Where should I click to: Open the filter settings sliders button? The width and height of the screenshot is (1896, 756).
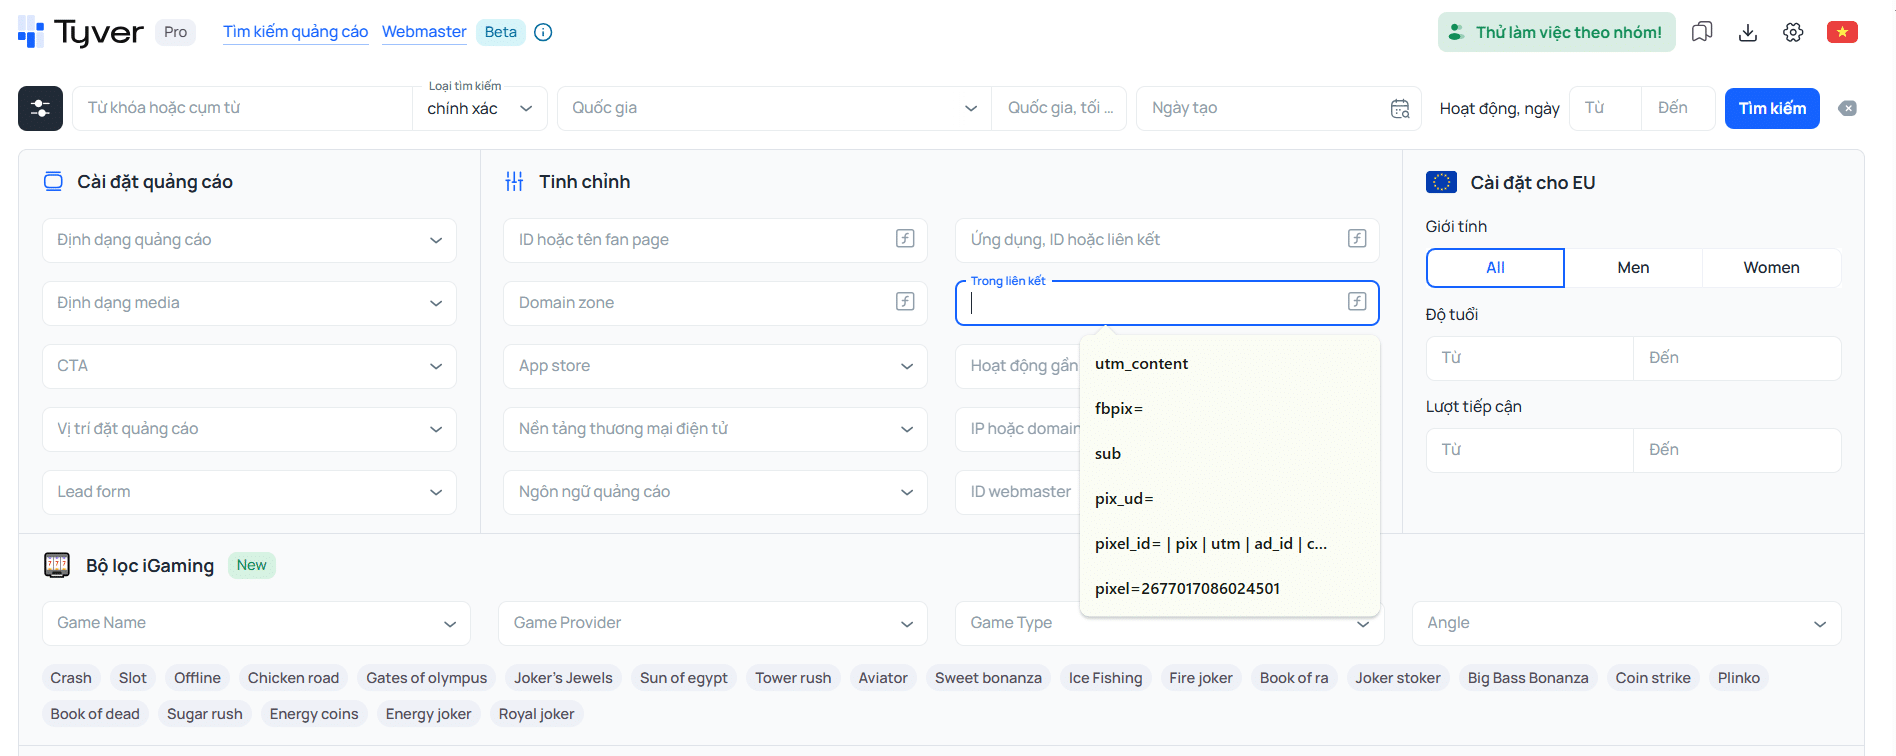40,108
